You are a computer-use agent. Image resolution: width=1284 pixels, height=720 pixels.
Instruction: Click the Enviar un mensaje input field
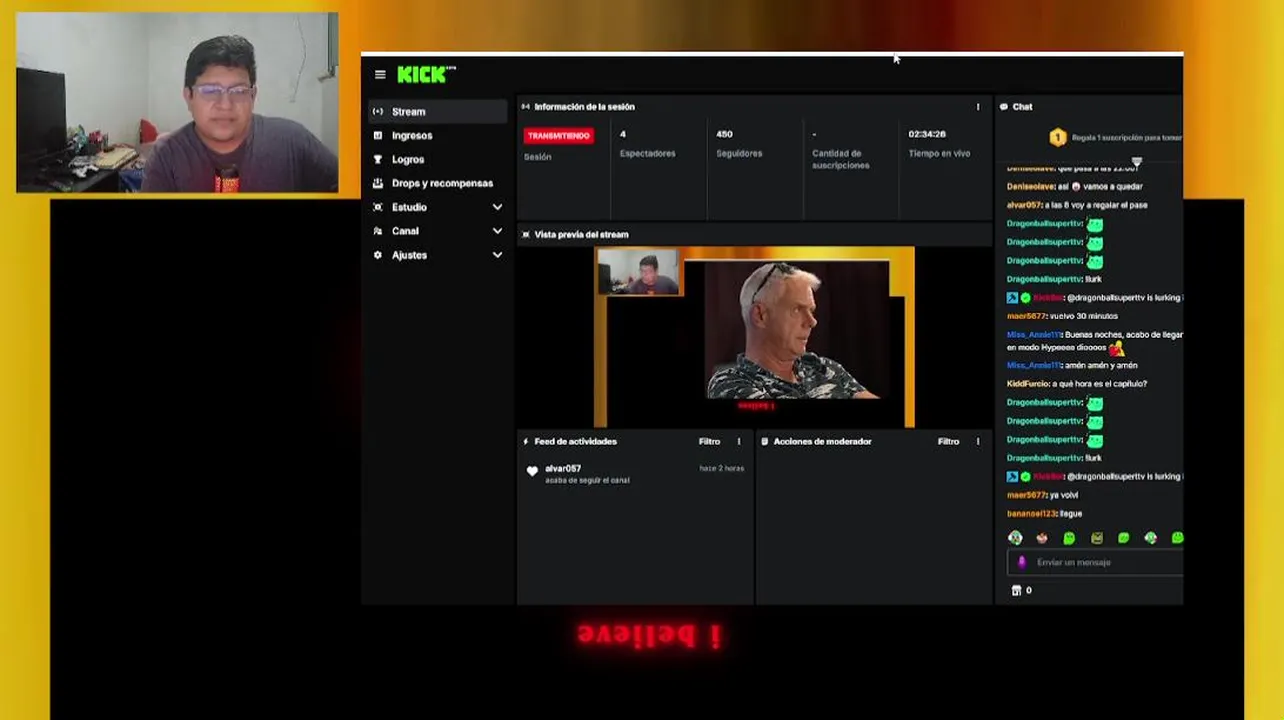click(1095, 563)
